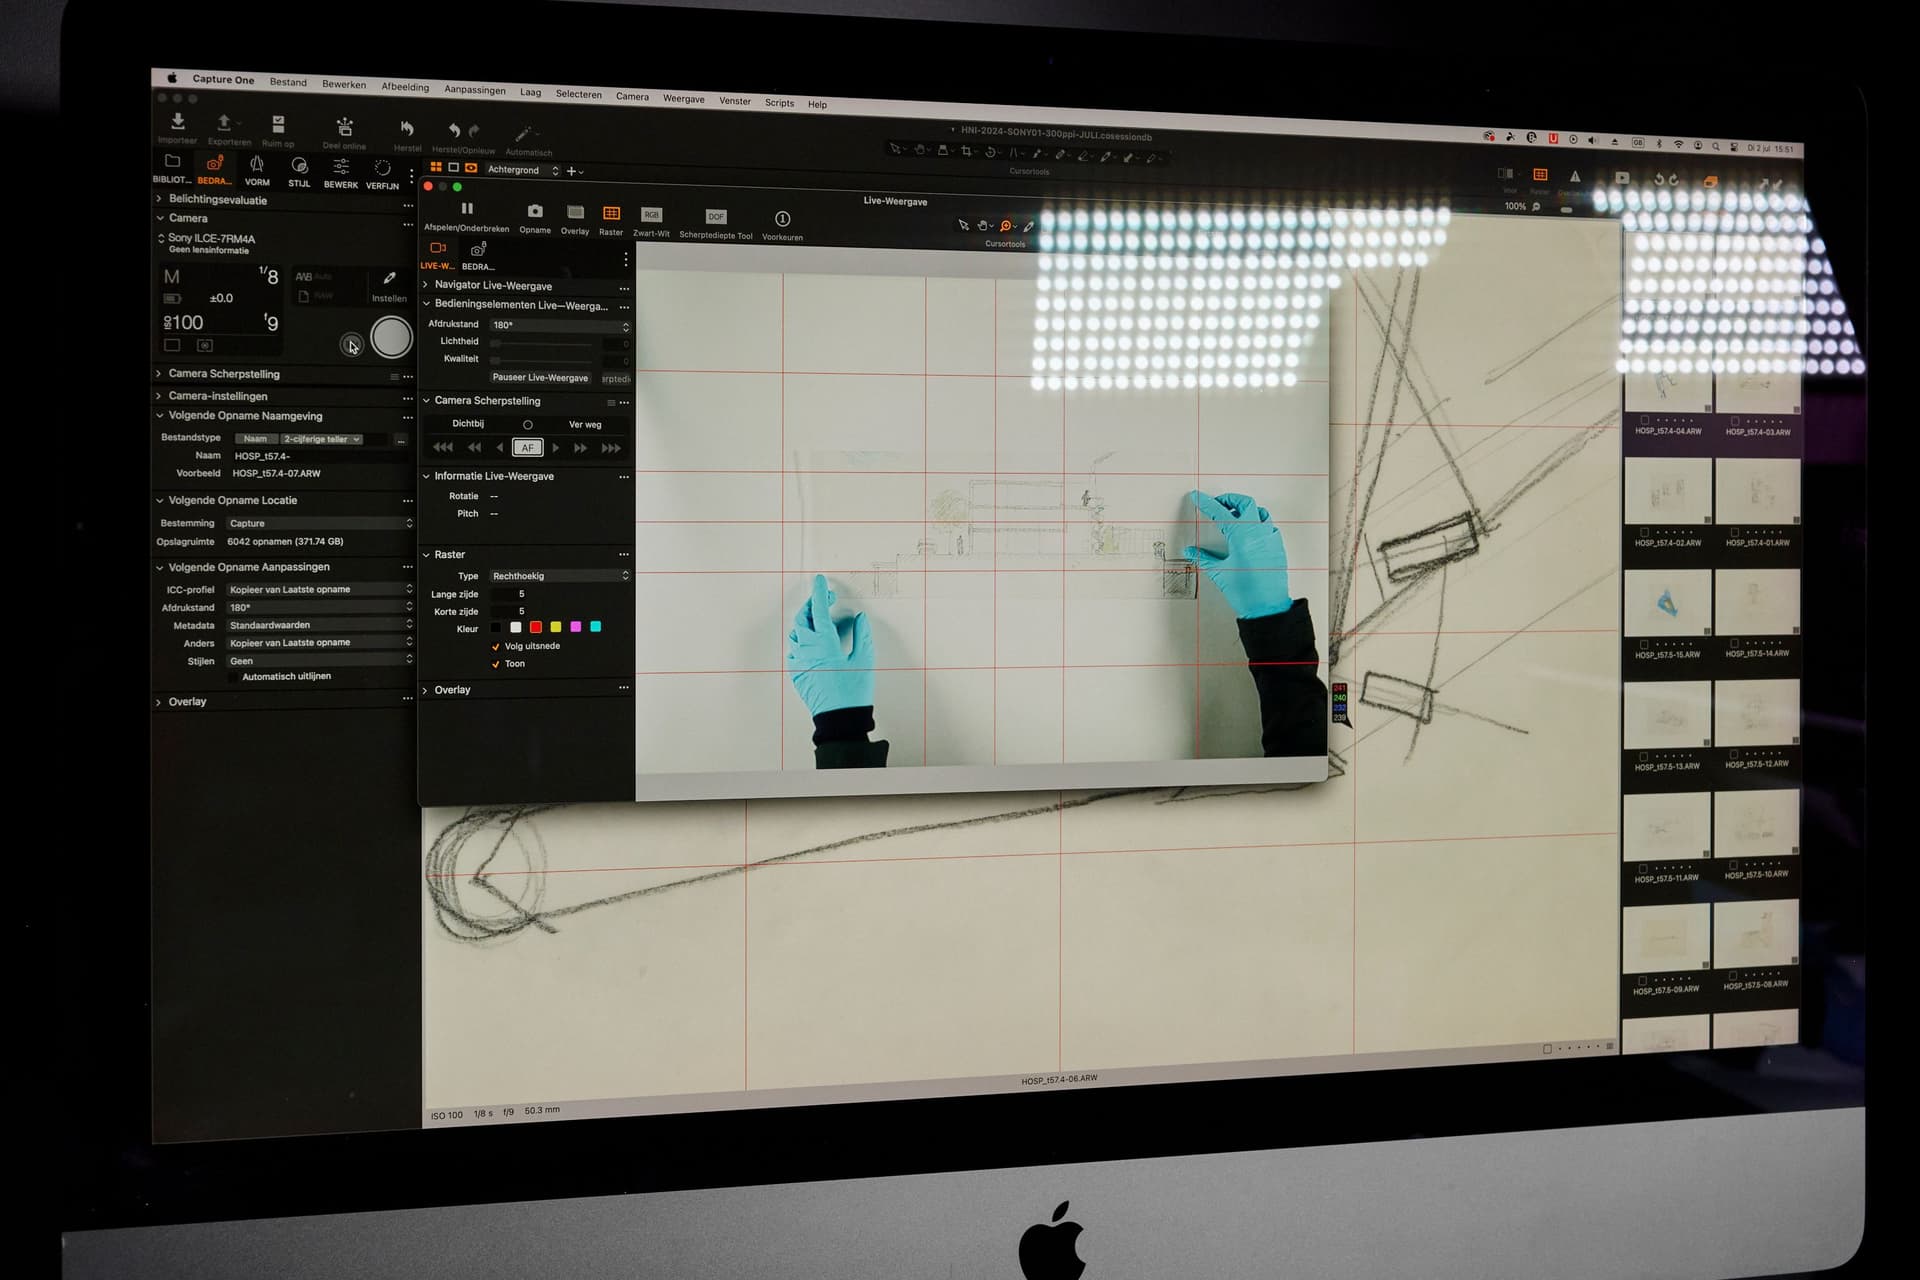This screenshot has width=1920, height=1280.
Task: Open the Bestemming Capture dropdown
Action: [x=319, y=523]
